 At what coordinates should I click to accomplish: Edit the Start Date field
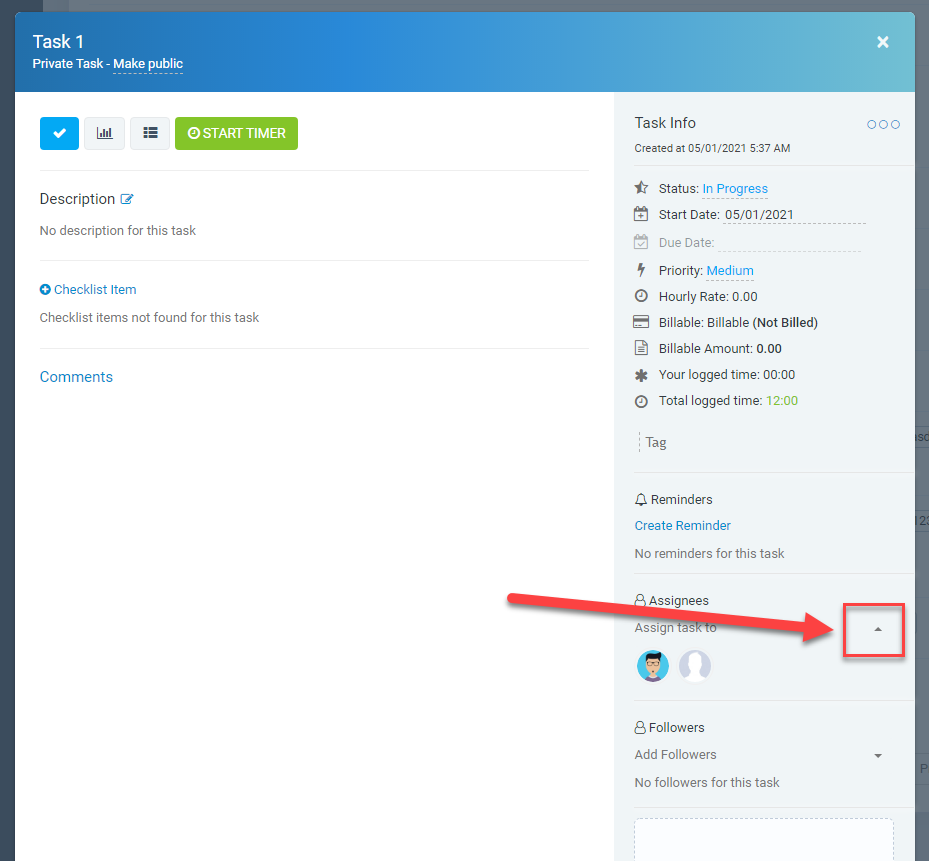coord(795,215)
